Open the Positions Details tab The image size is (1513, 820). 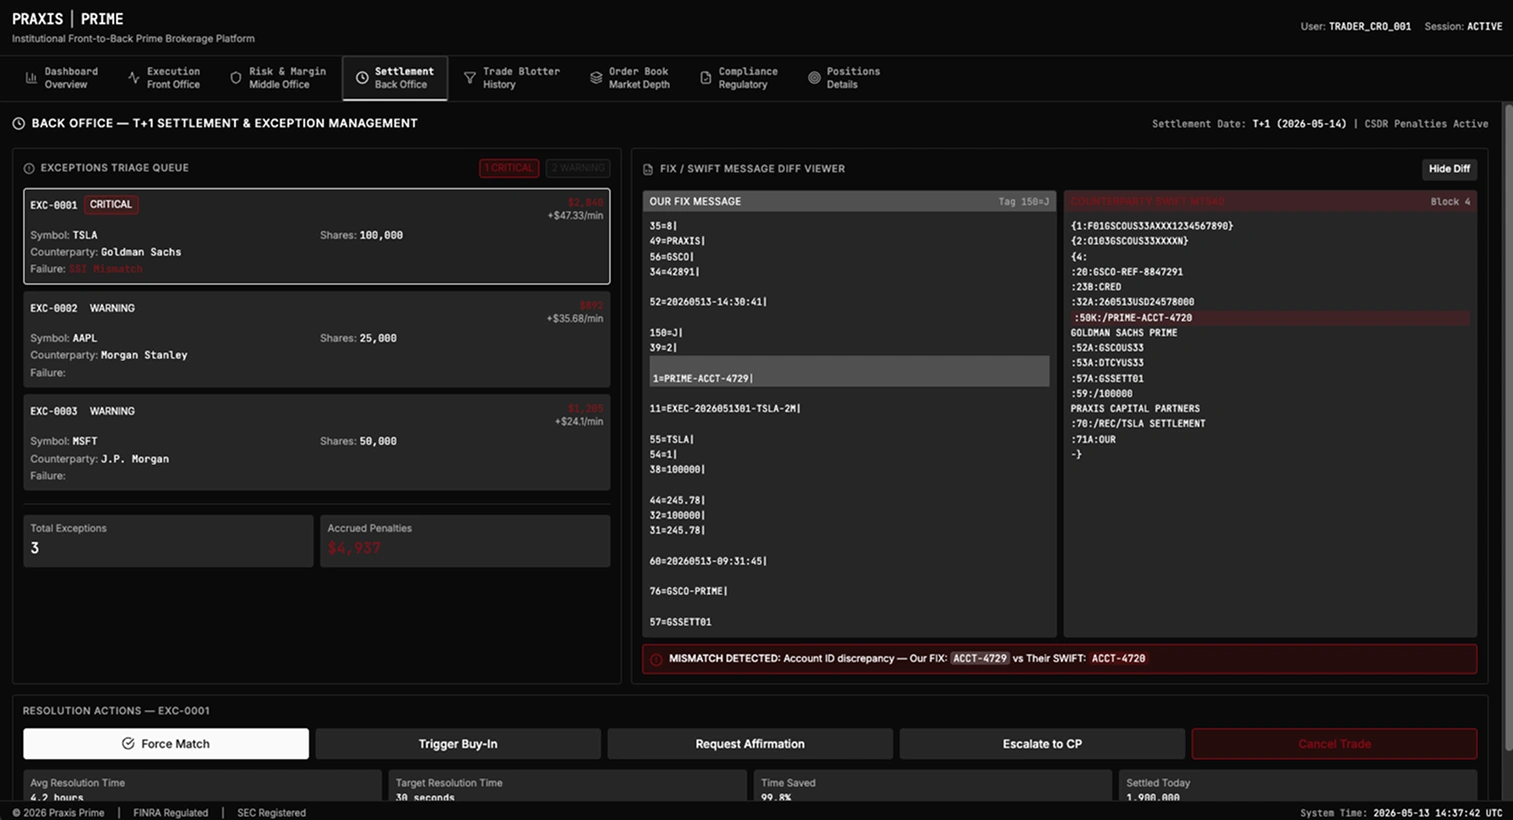(844, 78)
